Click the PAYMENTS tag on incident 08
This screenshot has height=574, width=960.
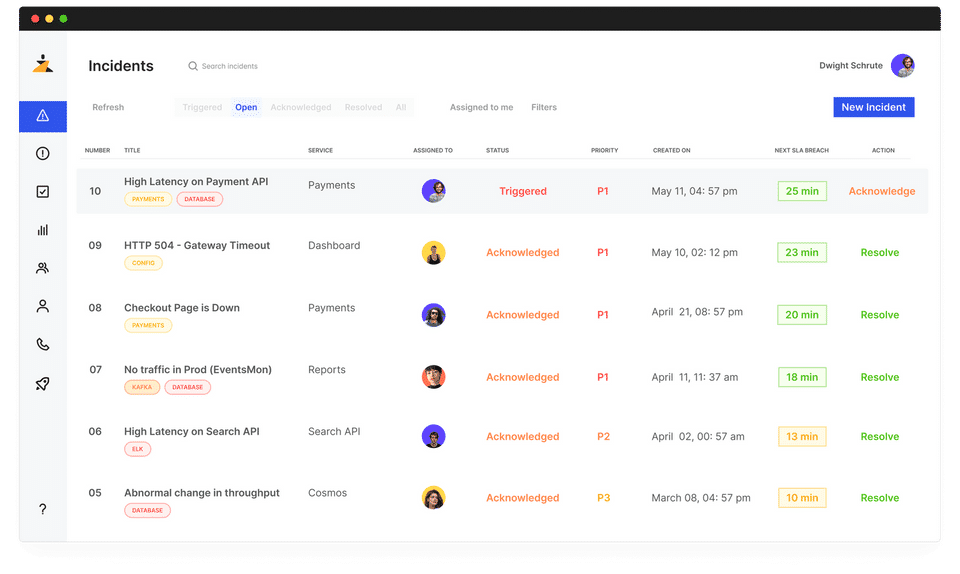click(x=148, y=326)
